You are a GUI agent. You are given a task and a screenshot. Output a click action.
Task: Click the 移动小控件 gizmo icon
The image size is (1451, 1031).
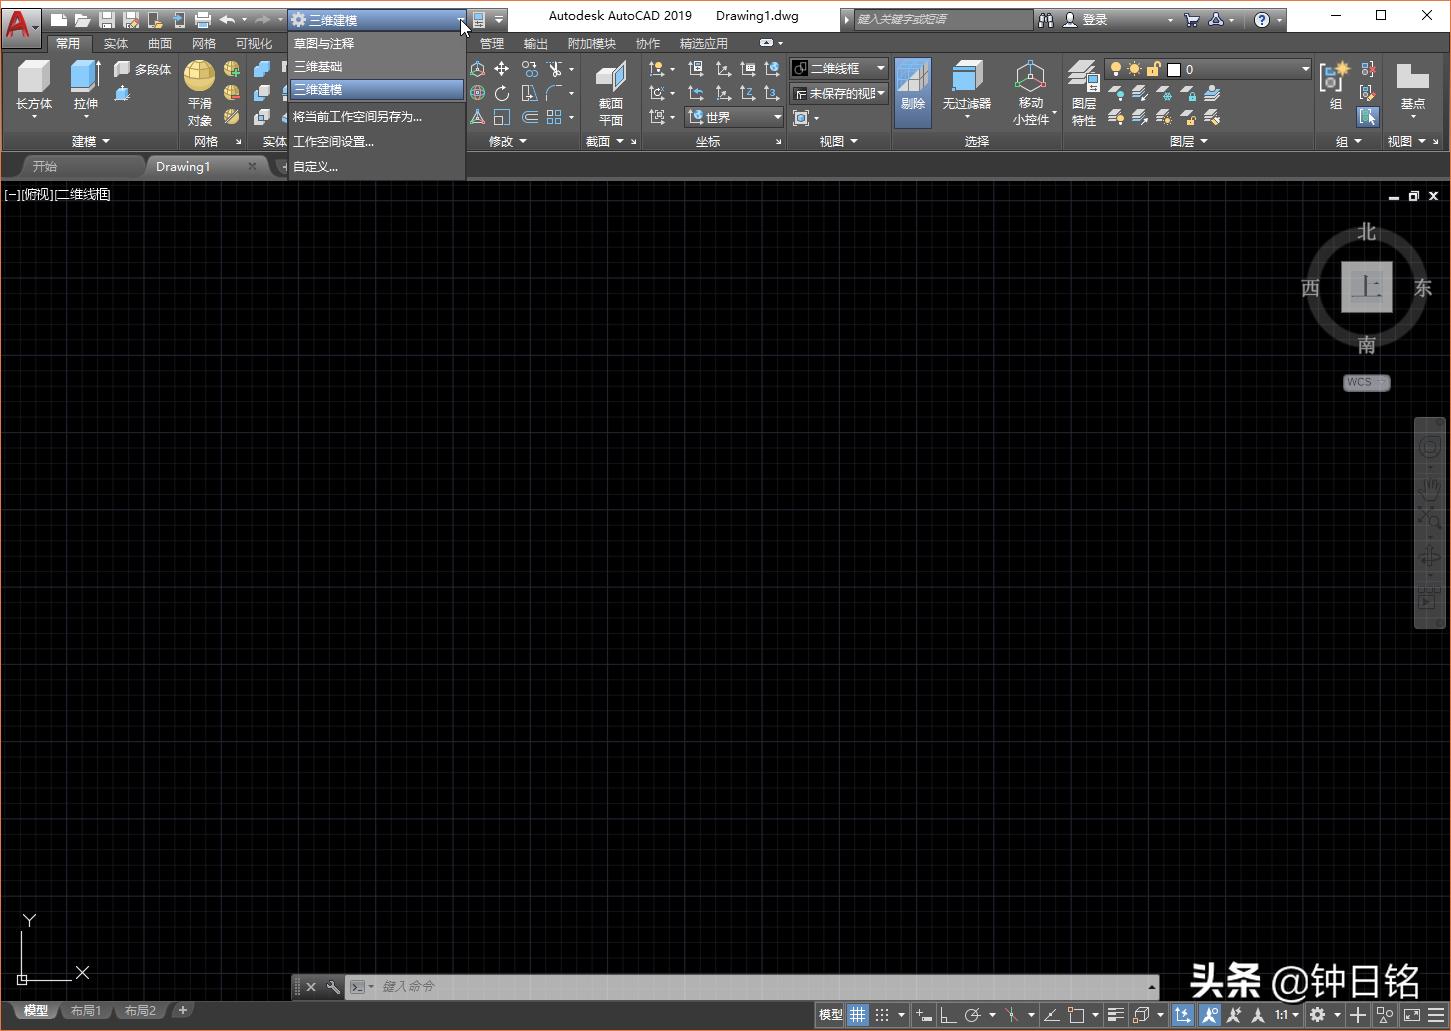(1031, 93)
